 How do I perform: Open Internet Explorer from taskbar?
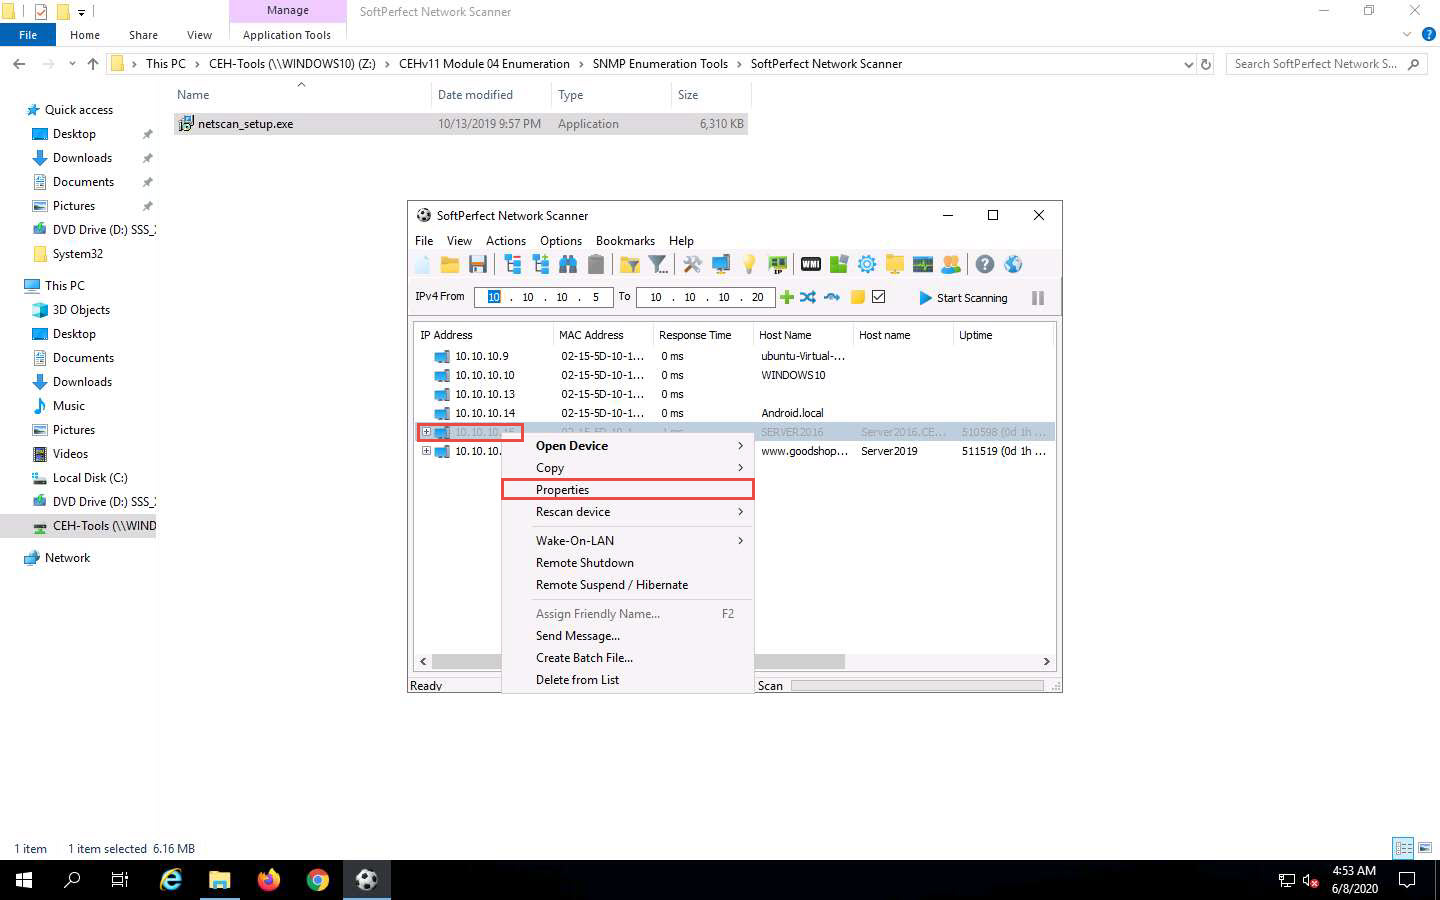[171, 880]
